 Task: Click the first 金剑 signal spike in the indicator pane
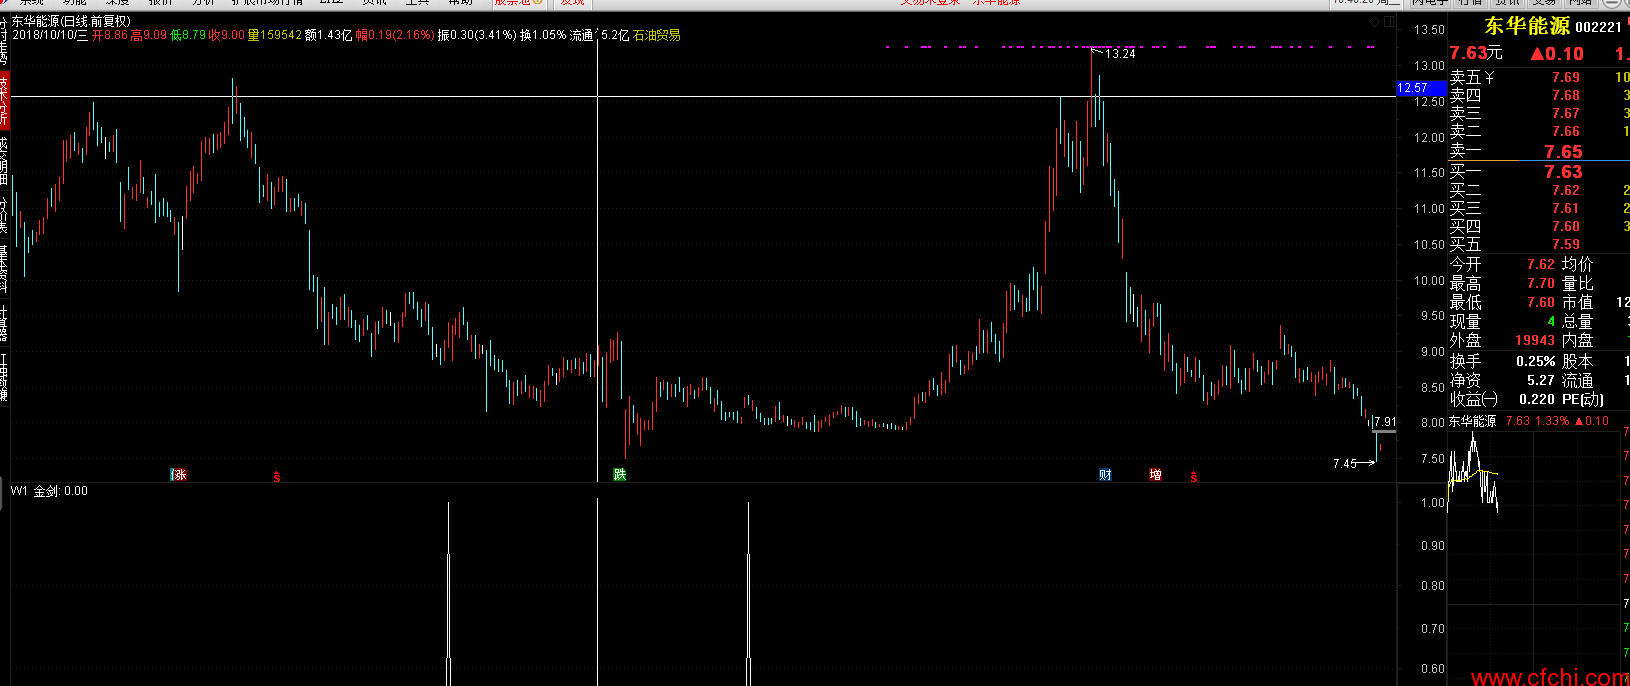(448, 593)
